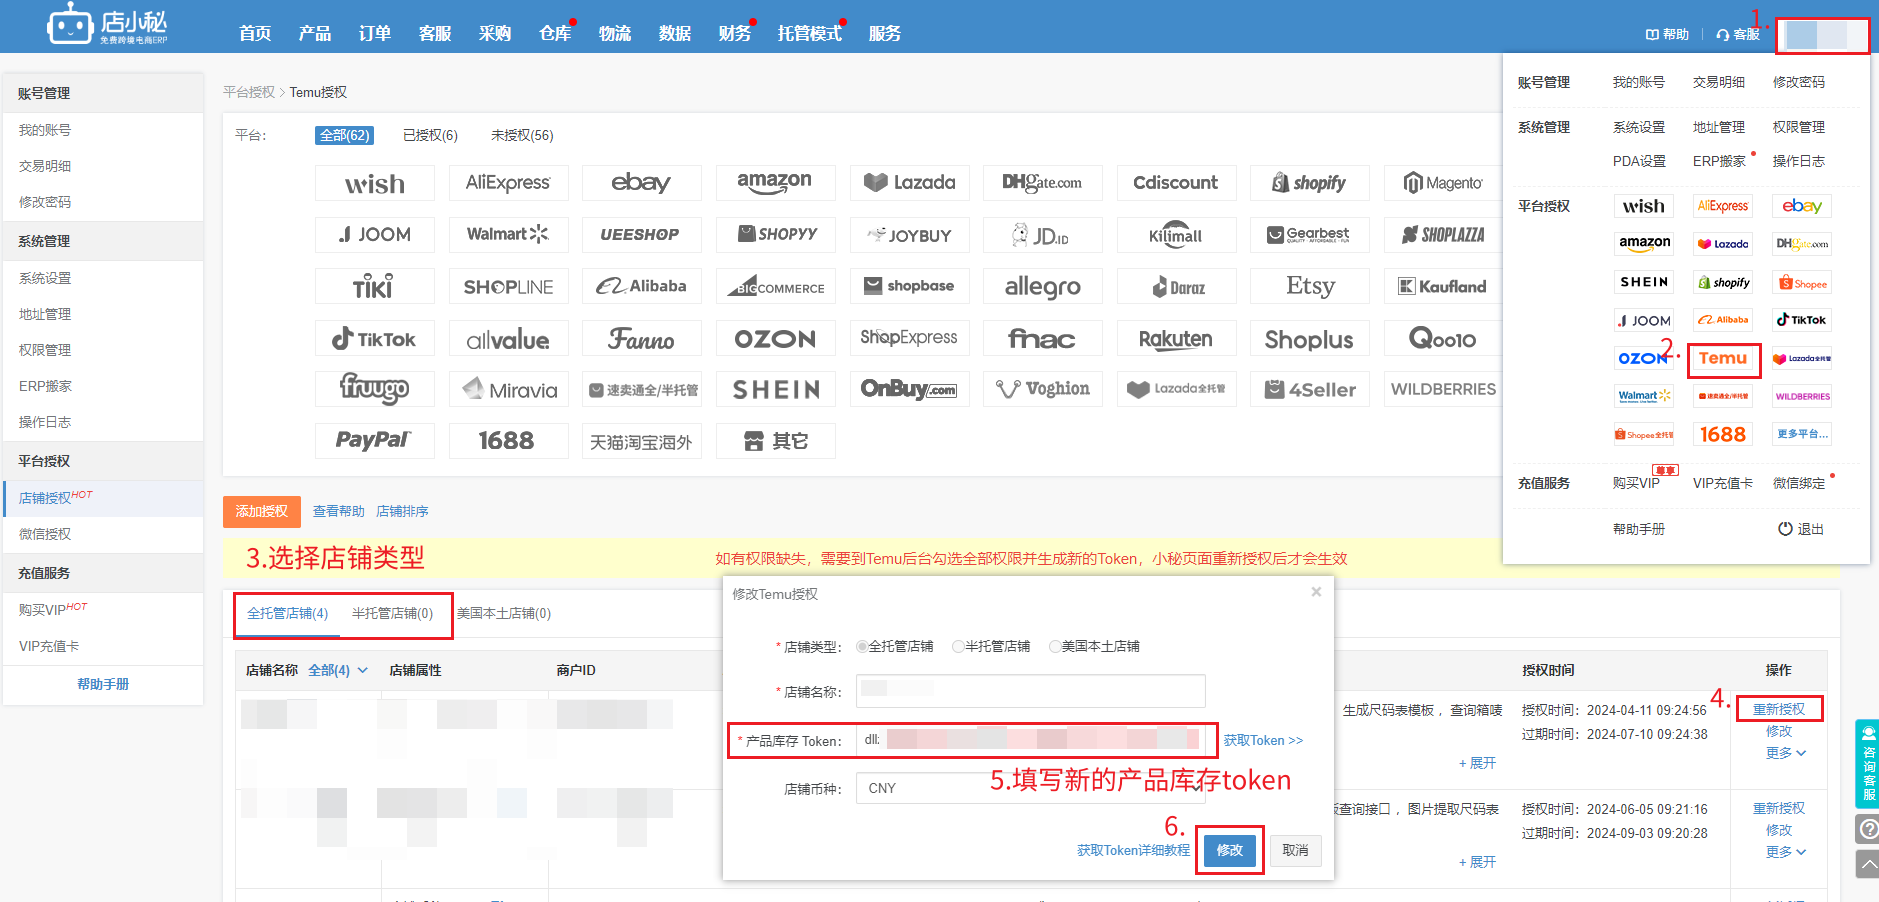Viewport: 1879px width, 902px height.
Task: Select the Etsy platform tile
Action: pyautogui.click(x=1309, y=286)
